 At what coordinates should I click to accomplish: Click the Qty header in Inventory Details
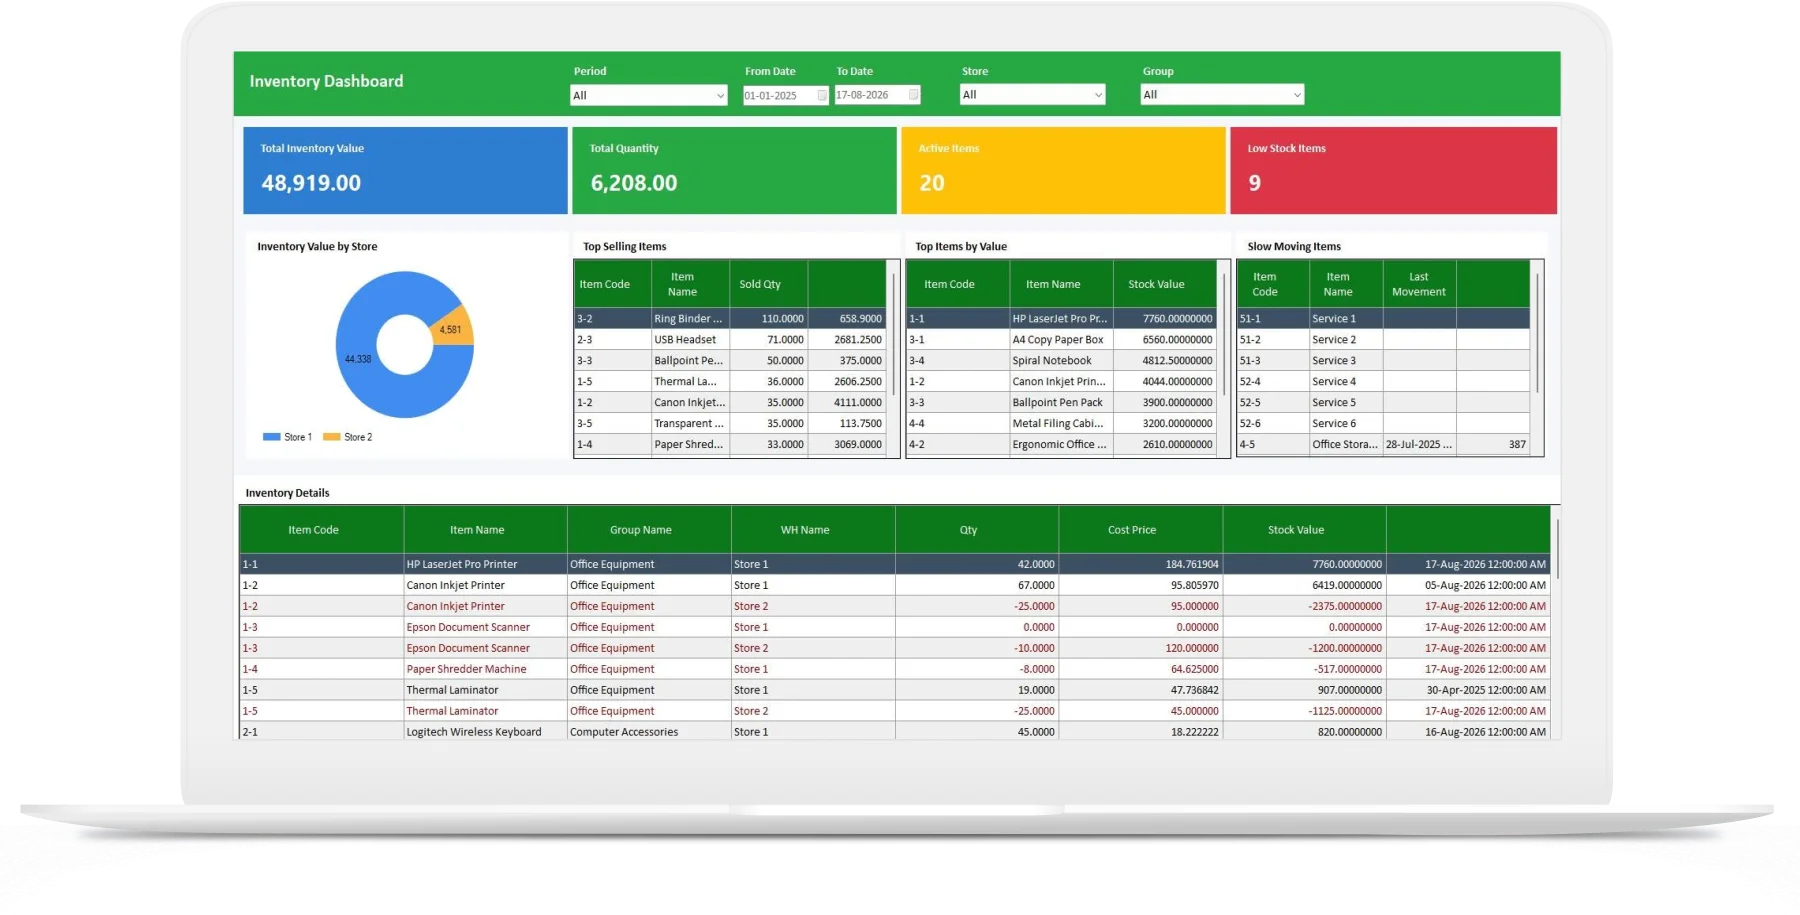977,530
